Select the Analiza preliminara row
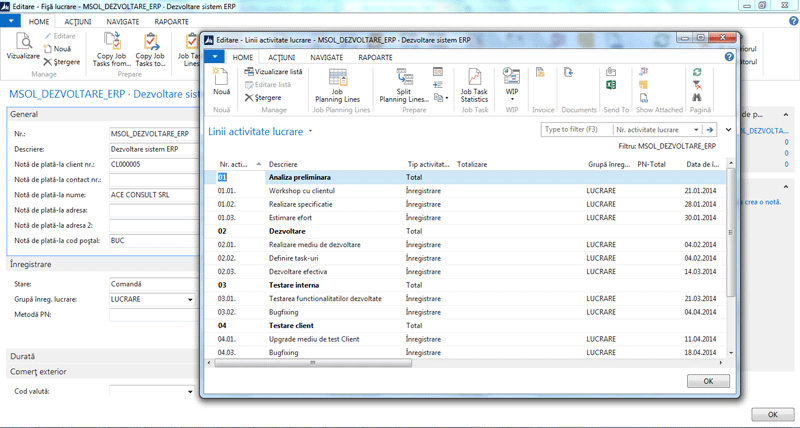 (x=464, y=177)
